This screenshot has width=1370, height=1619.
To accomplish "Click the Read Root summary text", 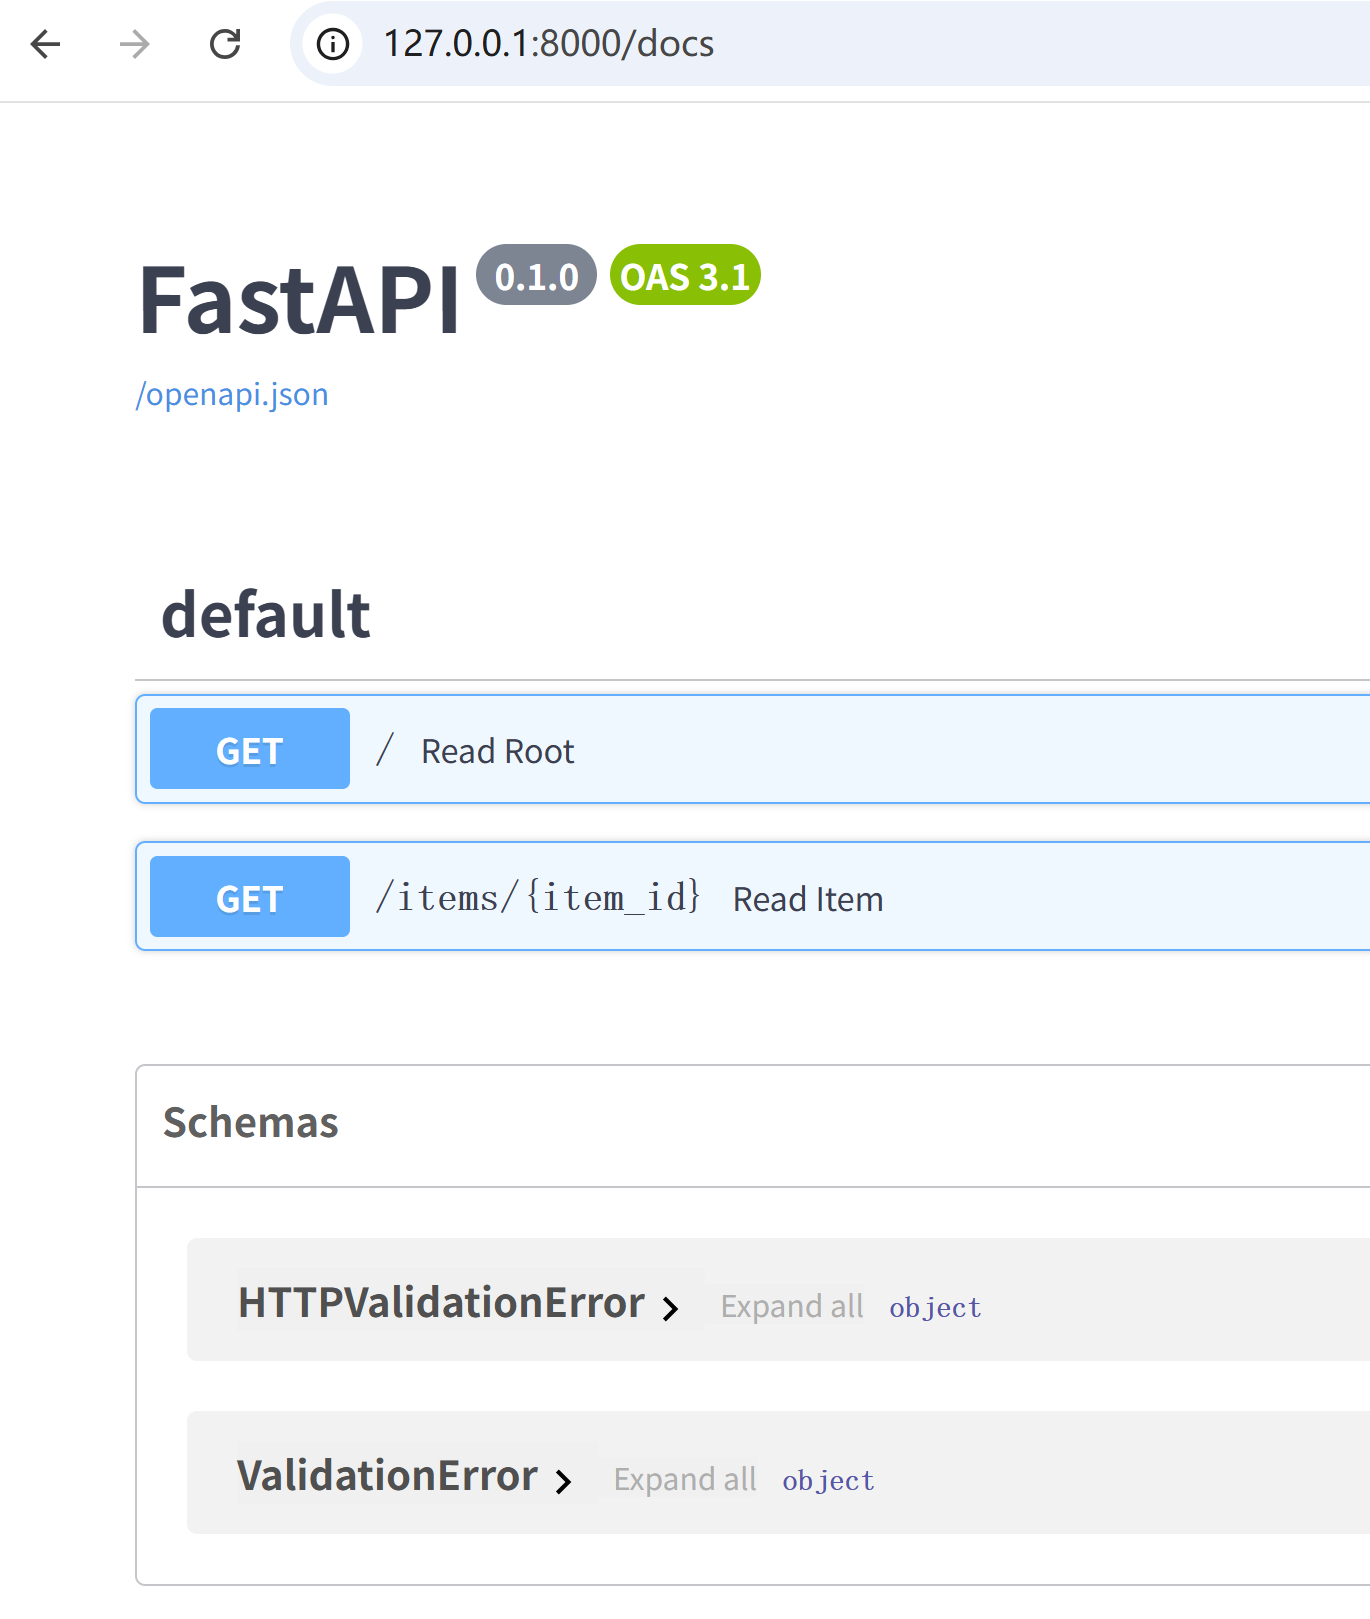I will pyautogui.click(x=498, y=751).
